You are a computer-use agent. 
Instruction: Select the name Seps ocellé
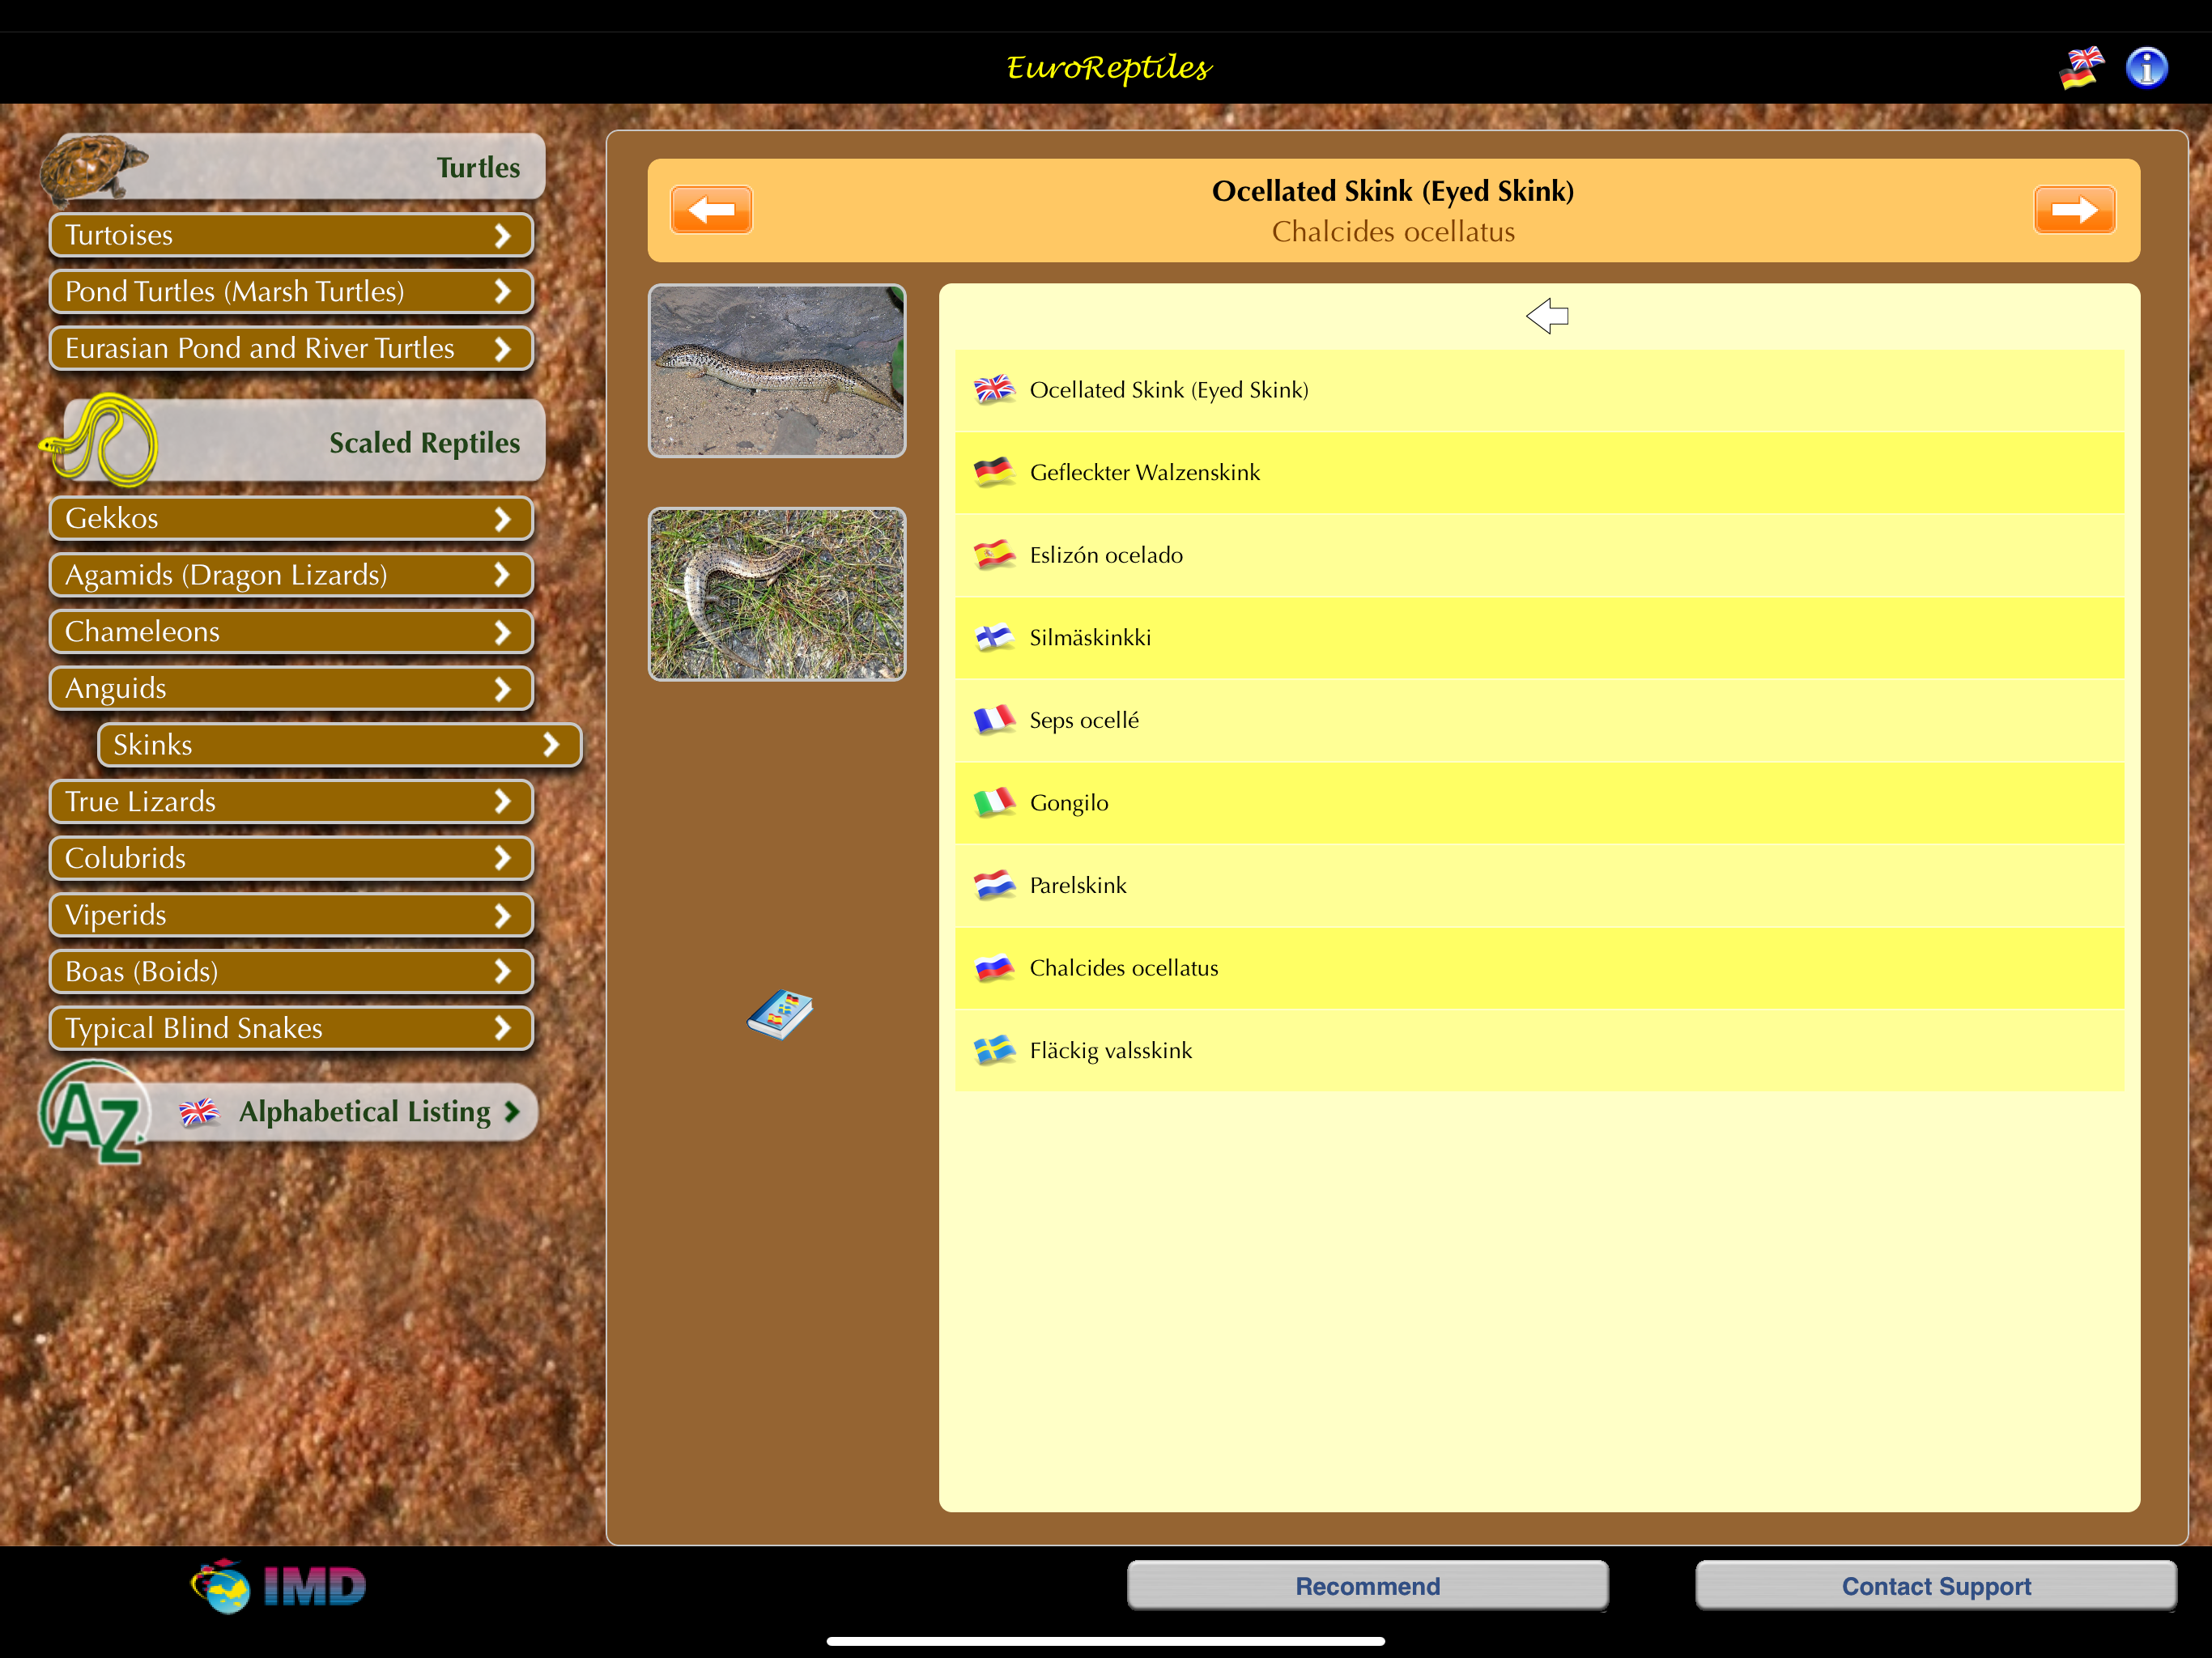pyautogui.click(x=1084, y=720)
